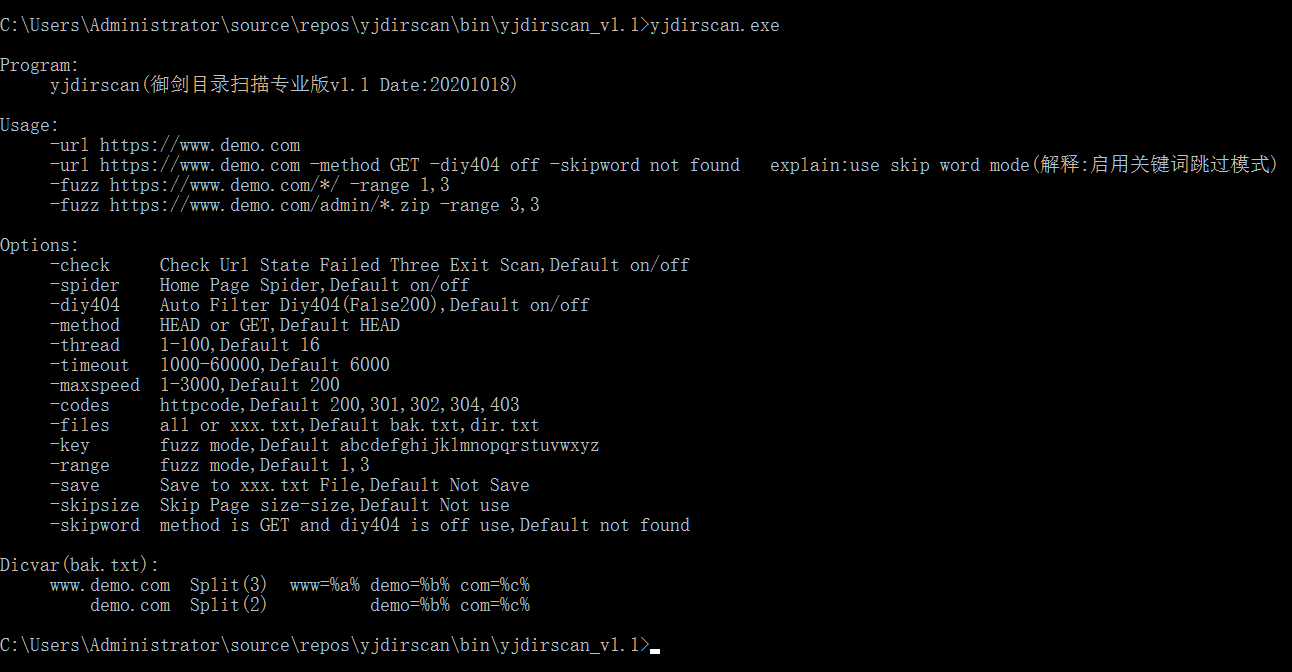This screenshot has width=1292, height=672.
Task: Click the -timeout option name
Action: (x=90, y=365)
